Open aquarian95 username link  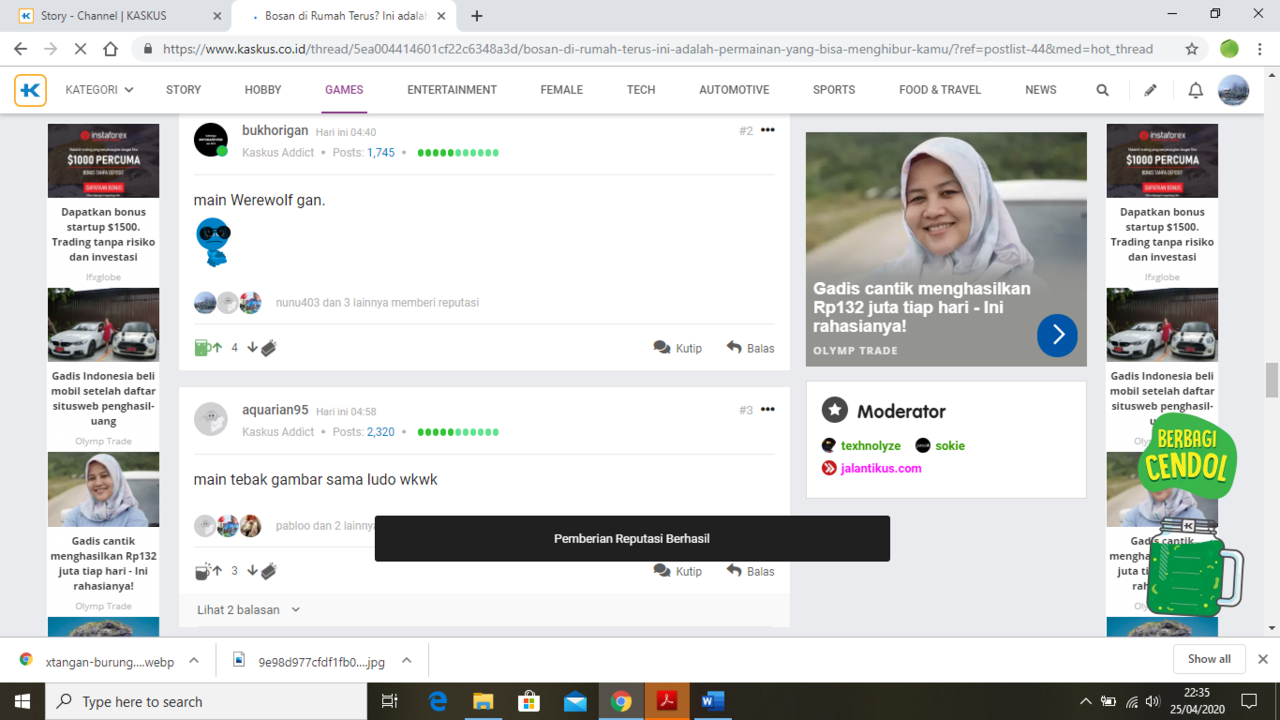(275, 410)
